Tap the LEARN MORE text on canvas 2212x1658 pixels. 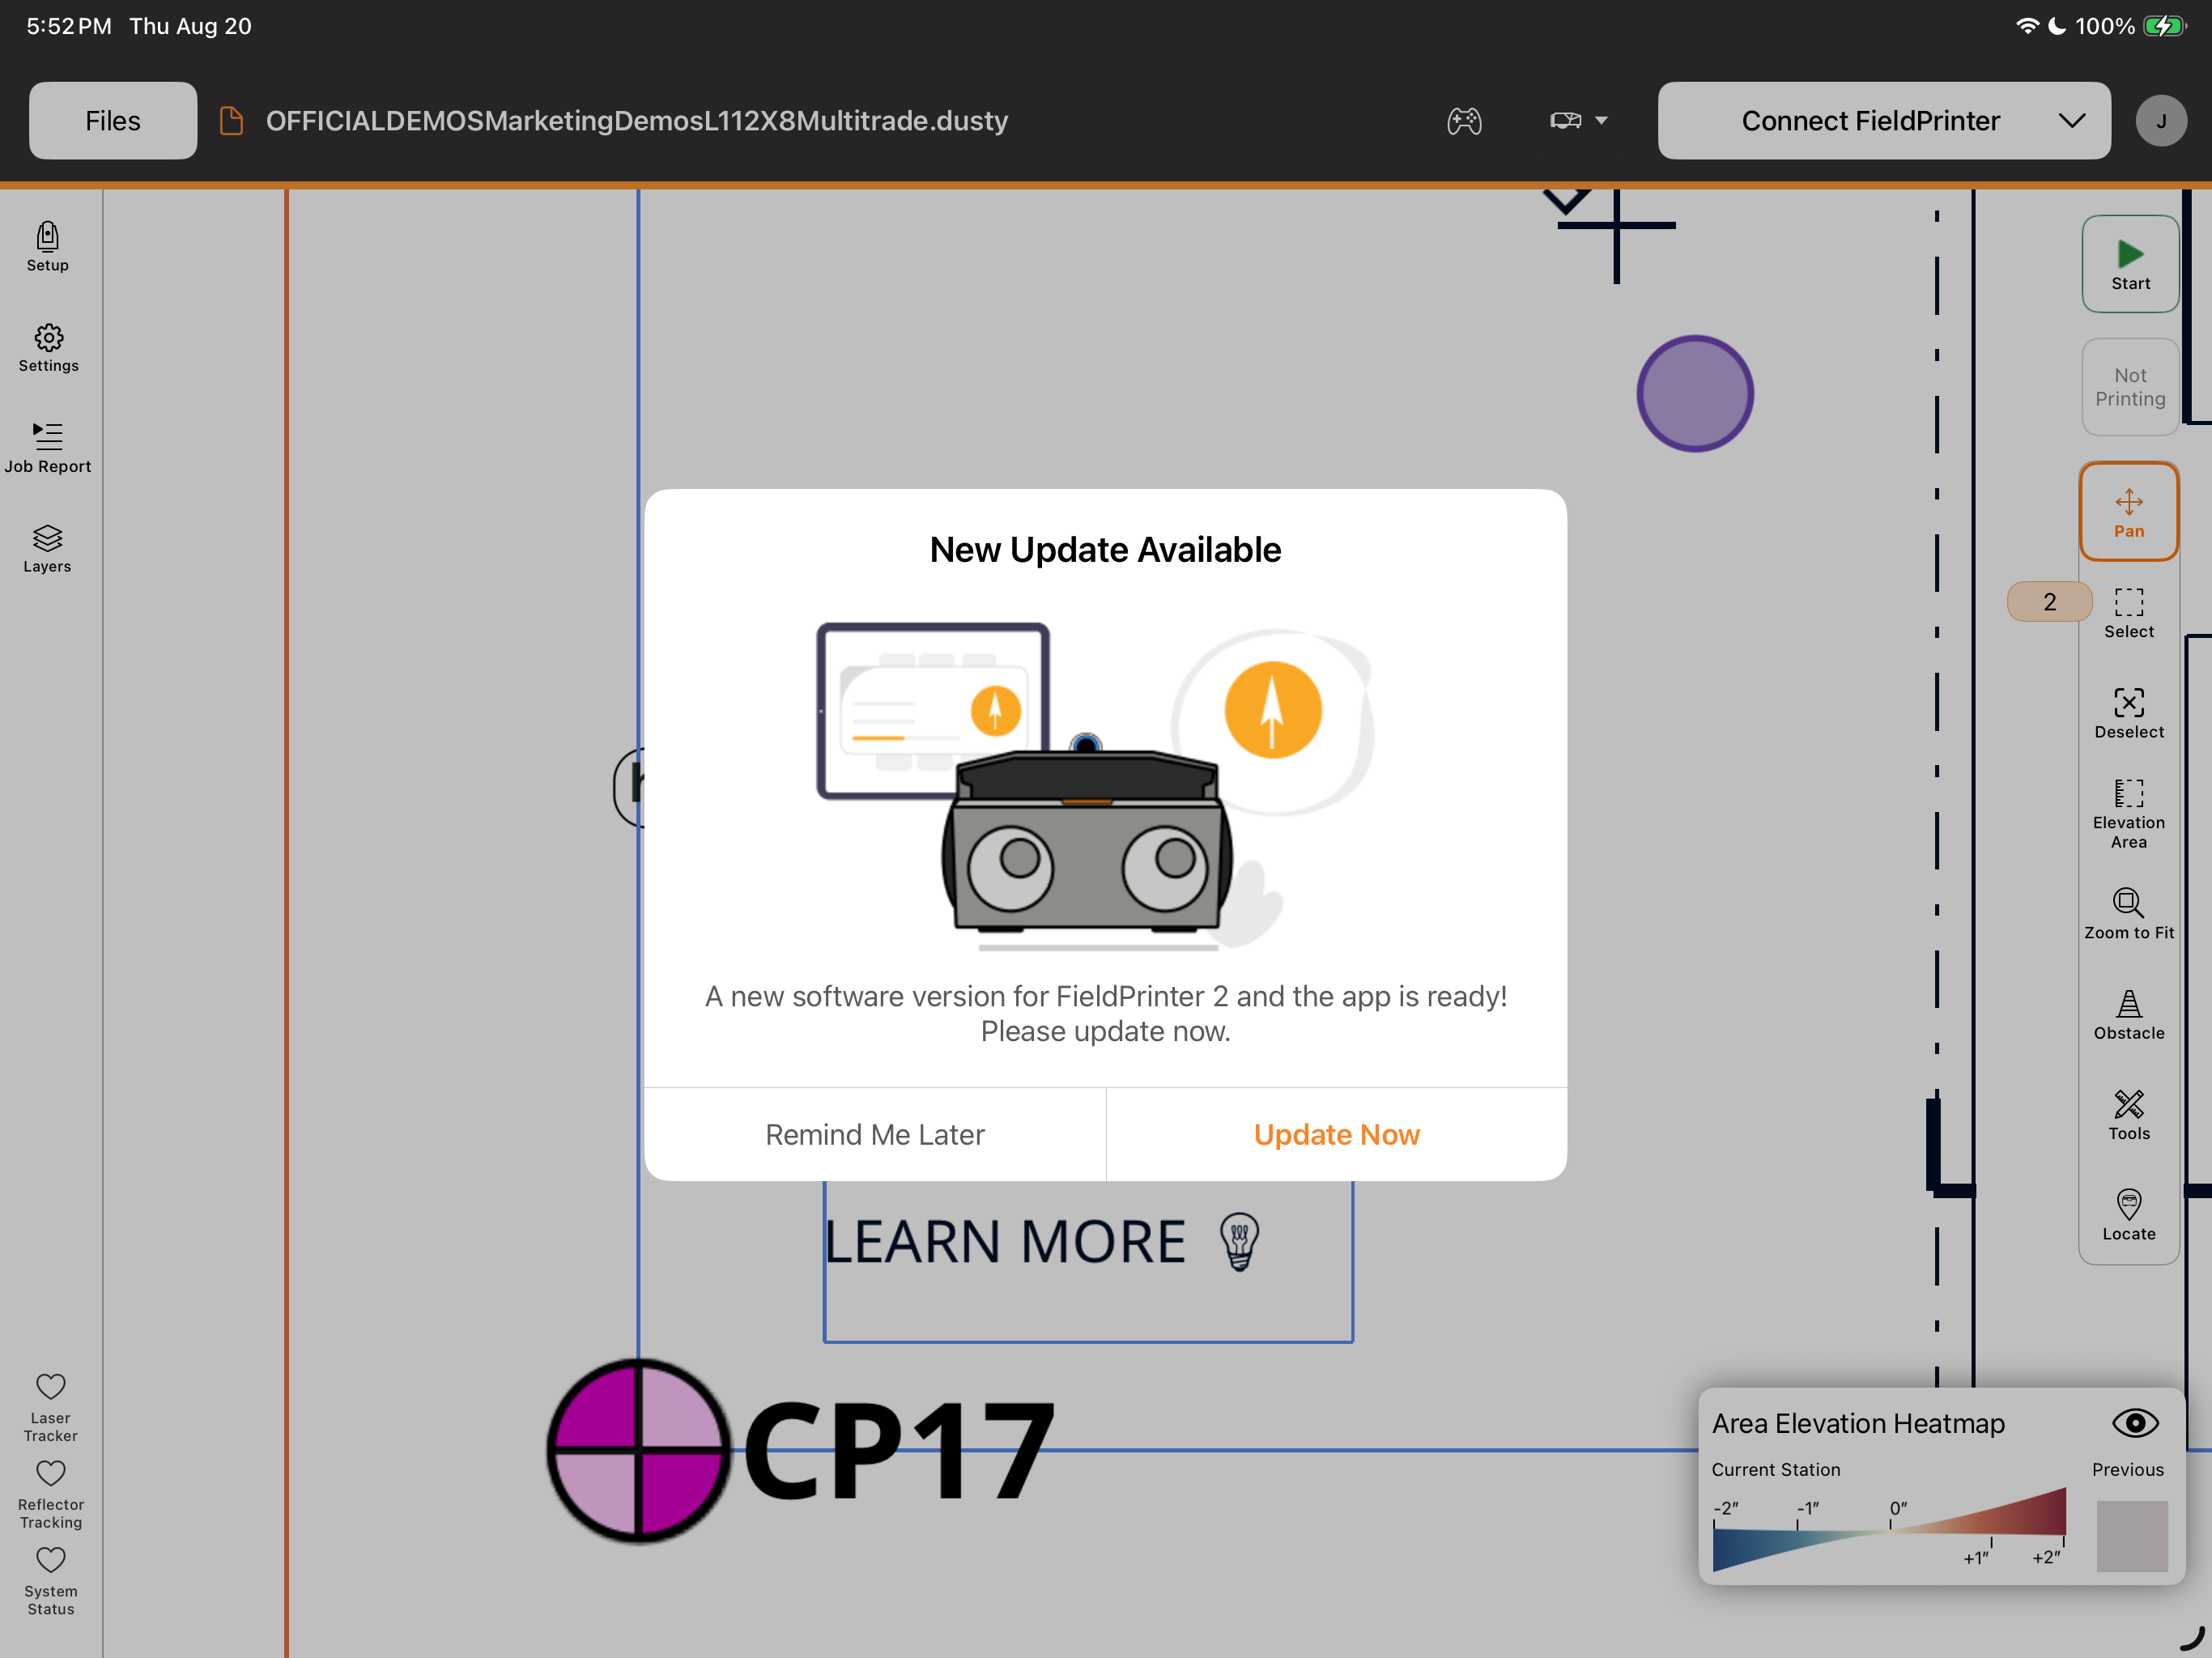pyautogui.click(x=1004, y=1241)
